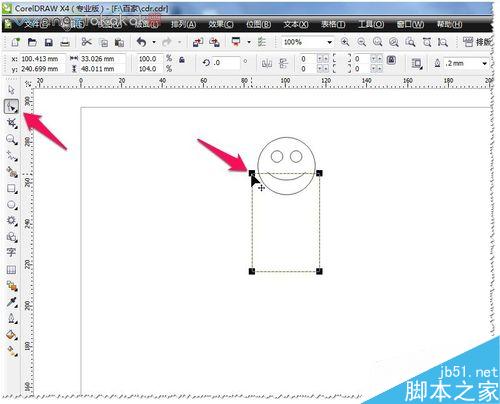Select the Freehand drawing tool

point(12,156)
